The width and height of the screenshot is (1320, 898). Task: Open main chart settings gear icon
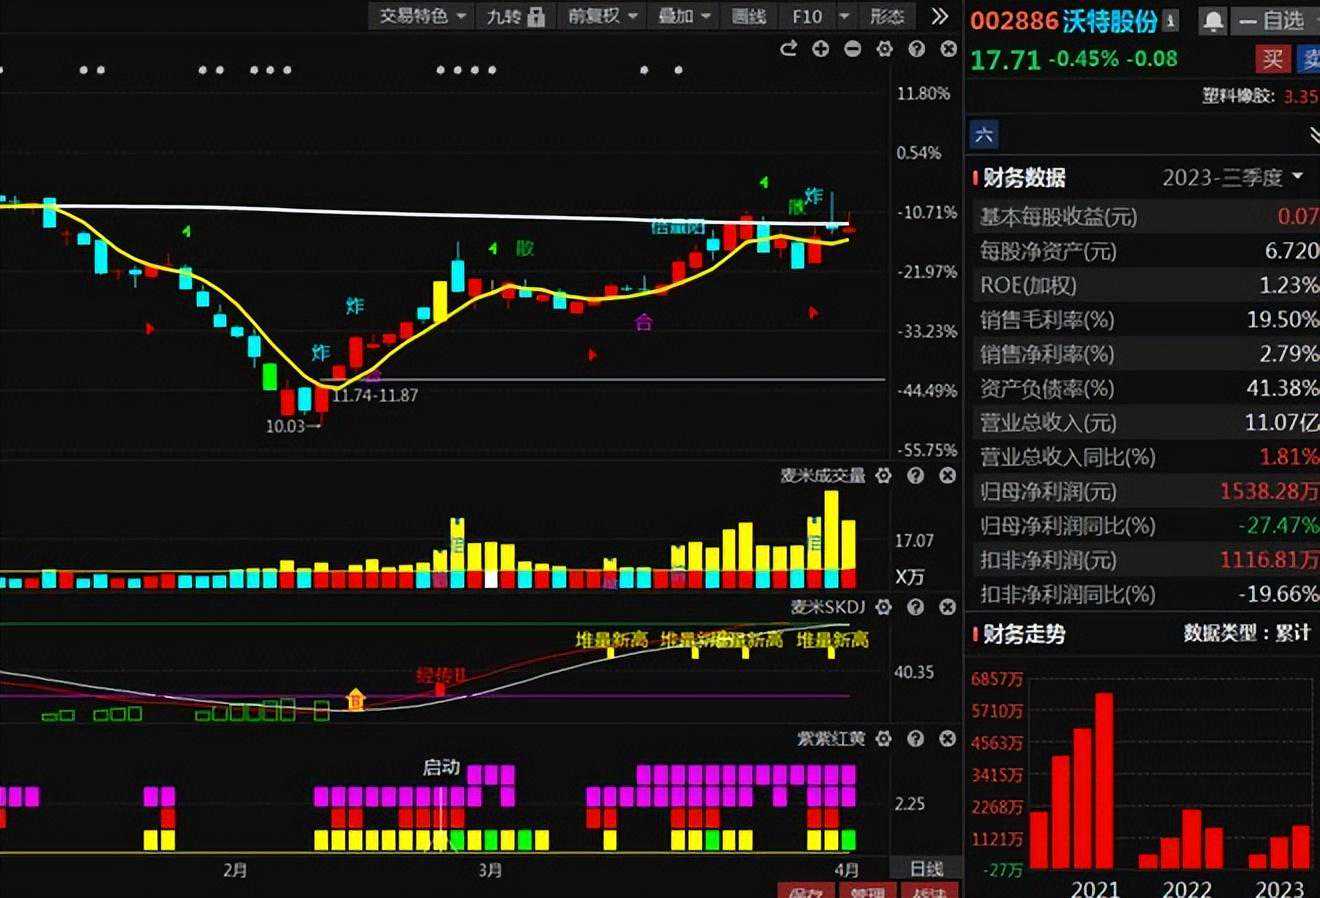(x=884, y=48)
